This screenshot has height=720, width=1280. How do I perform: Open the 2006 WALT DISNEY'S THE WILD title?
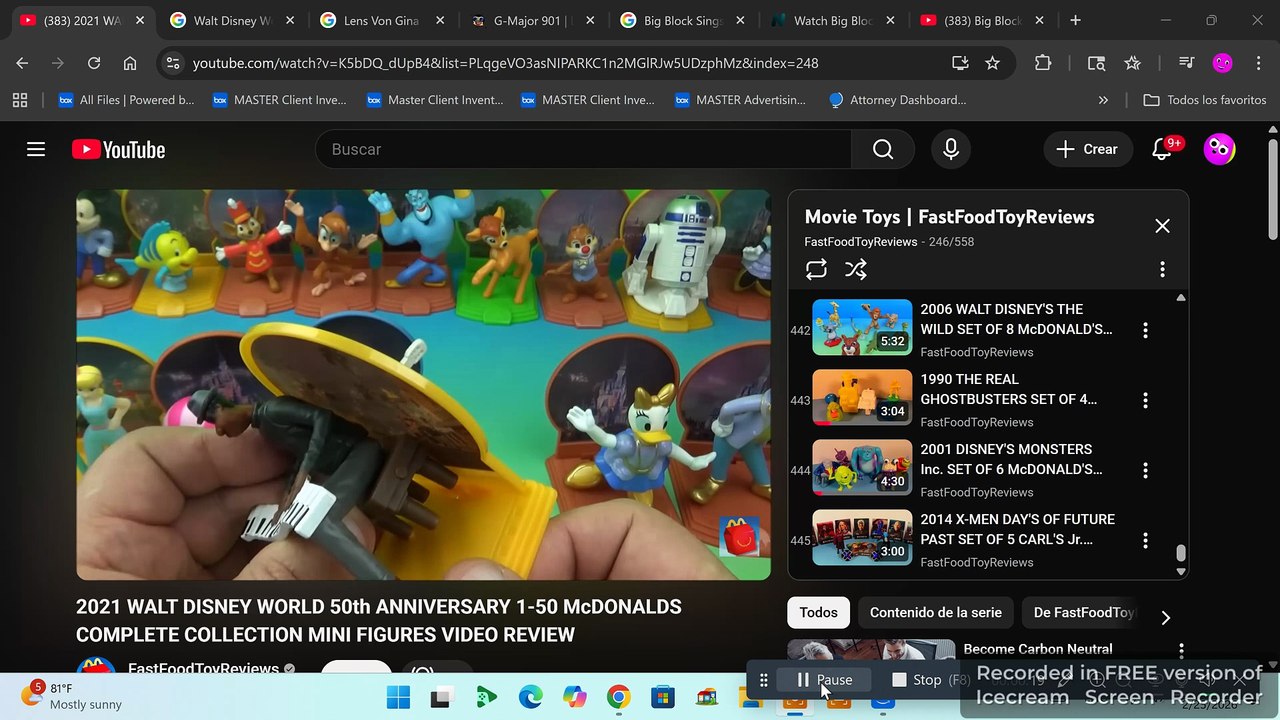point(1016,319)
